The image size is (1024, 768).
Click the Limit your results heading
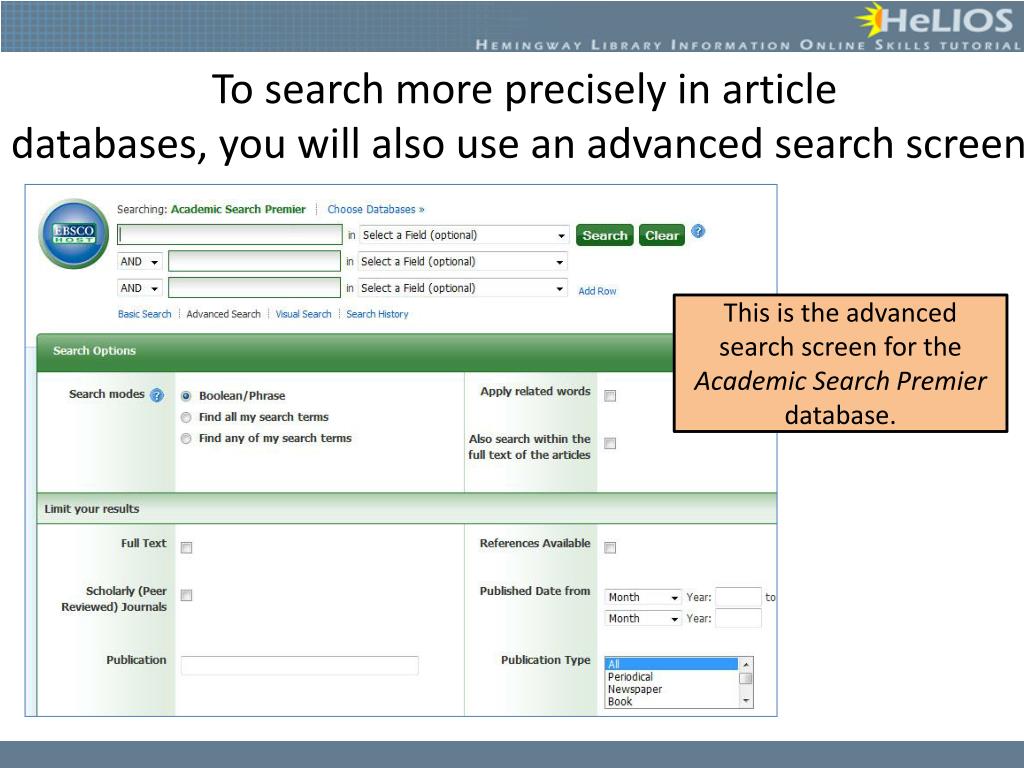92,509
